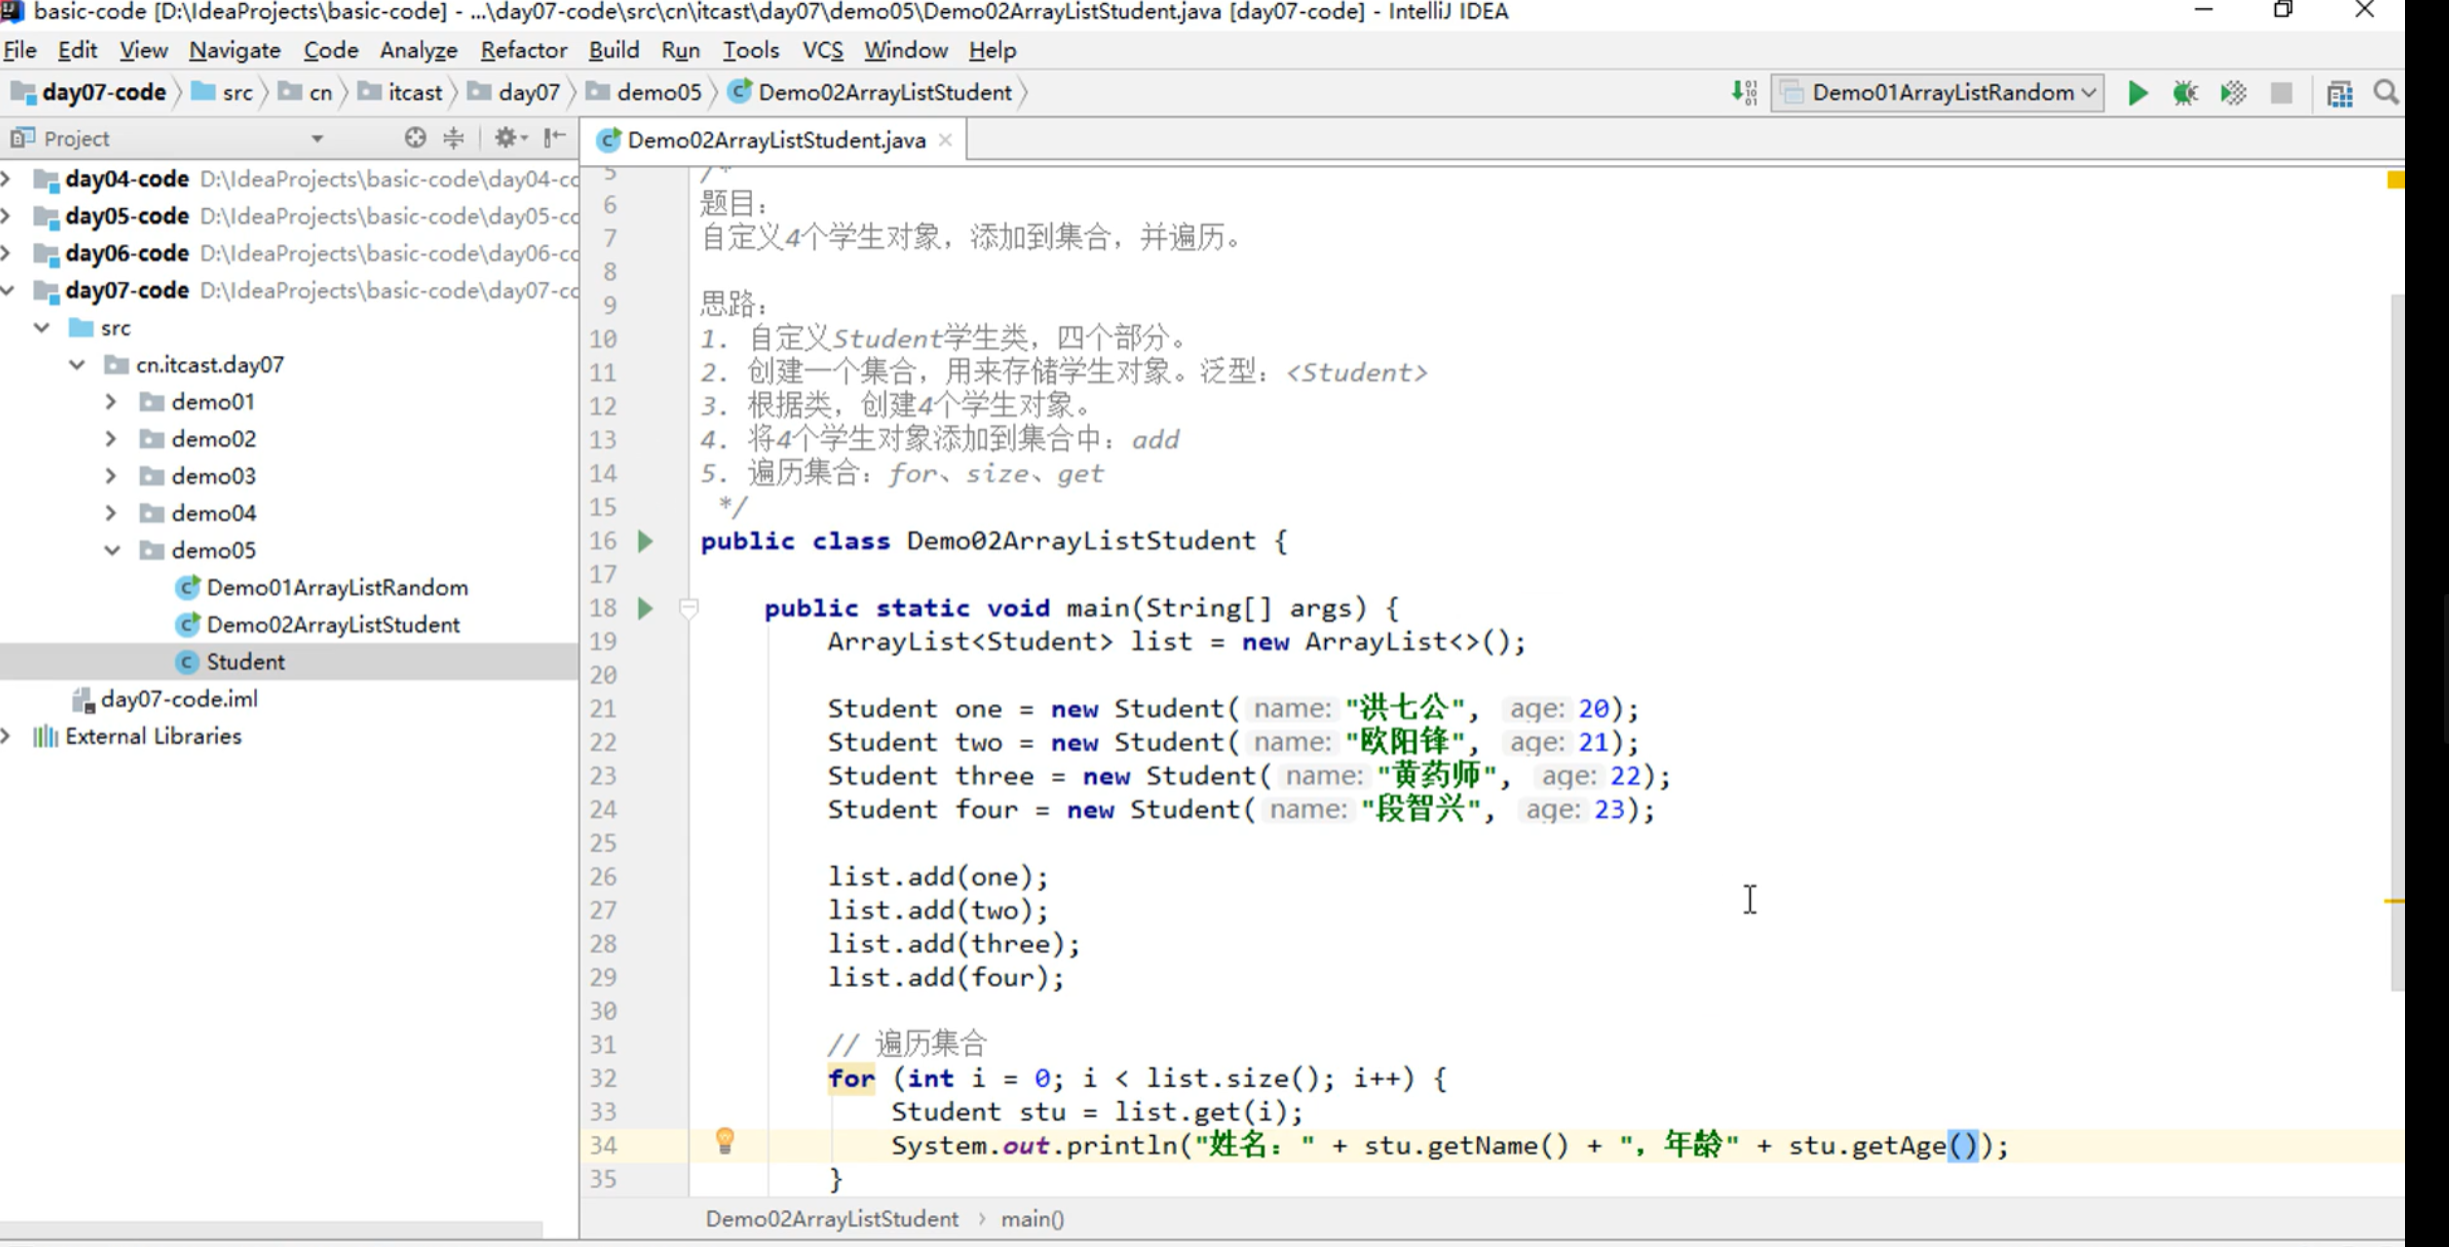Expand the demo03 package folder

coord(111,476)
